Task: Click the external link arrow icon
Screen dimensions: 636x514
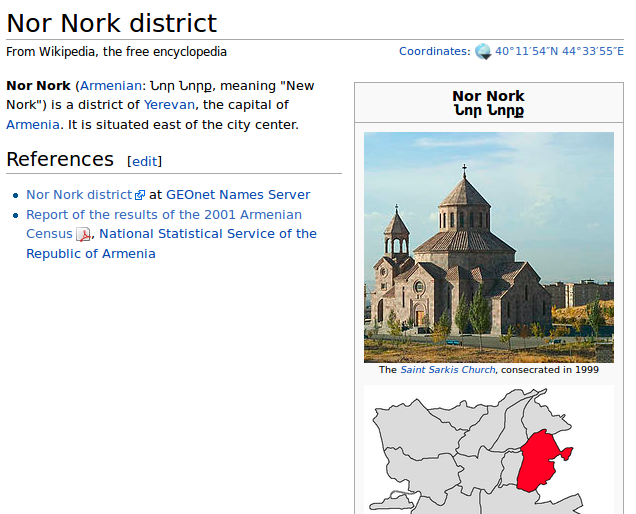Action: click(x=140, y=196)
